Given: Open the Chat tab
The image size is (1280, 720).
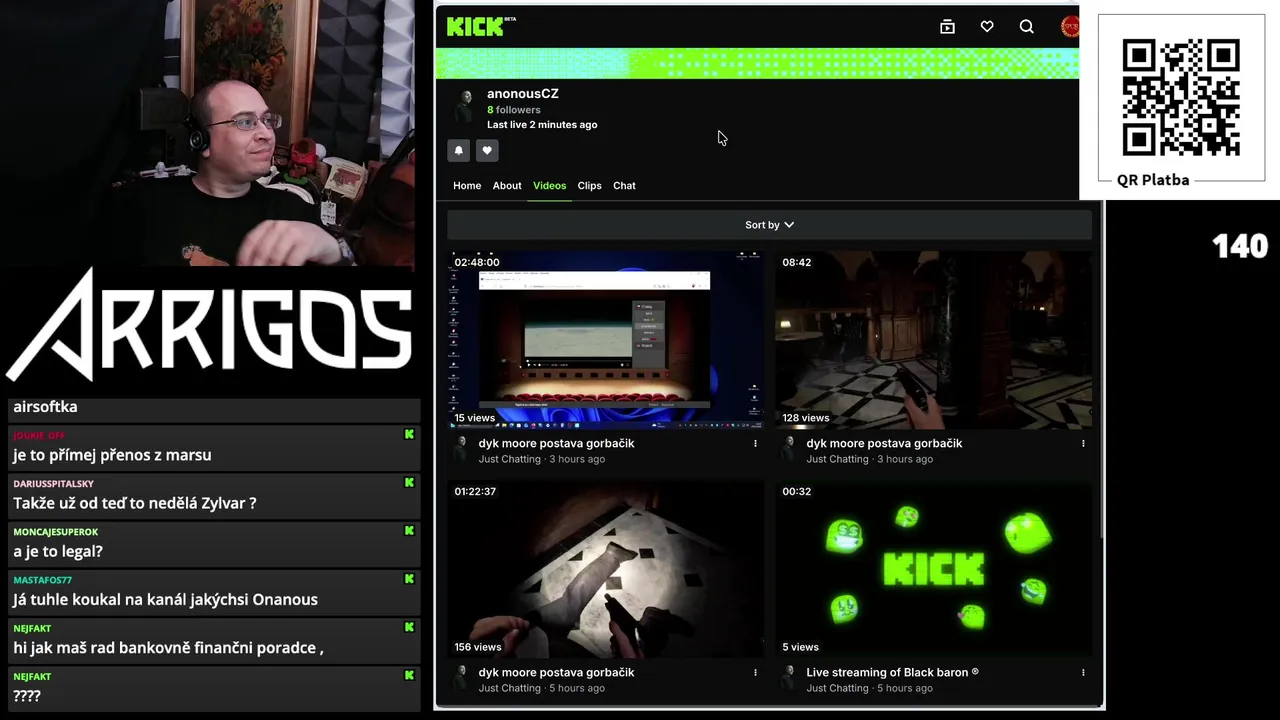Looking at the screenshot, I should 624,185.
